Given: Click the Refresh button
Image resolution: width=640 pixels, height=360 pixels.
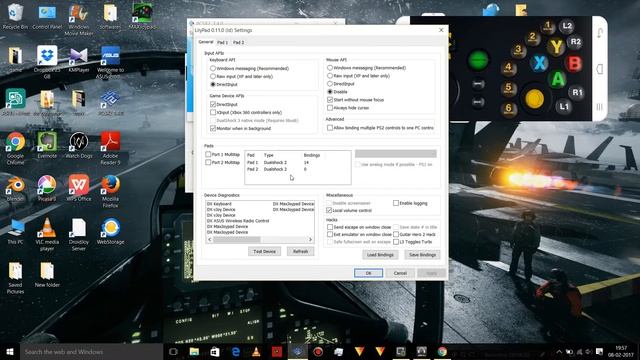Looking at the screenshot, I should point(300,251).
